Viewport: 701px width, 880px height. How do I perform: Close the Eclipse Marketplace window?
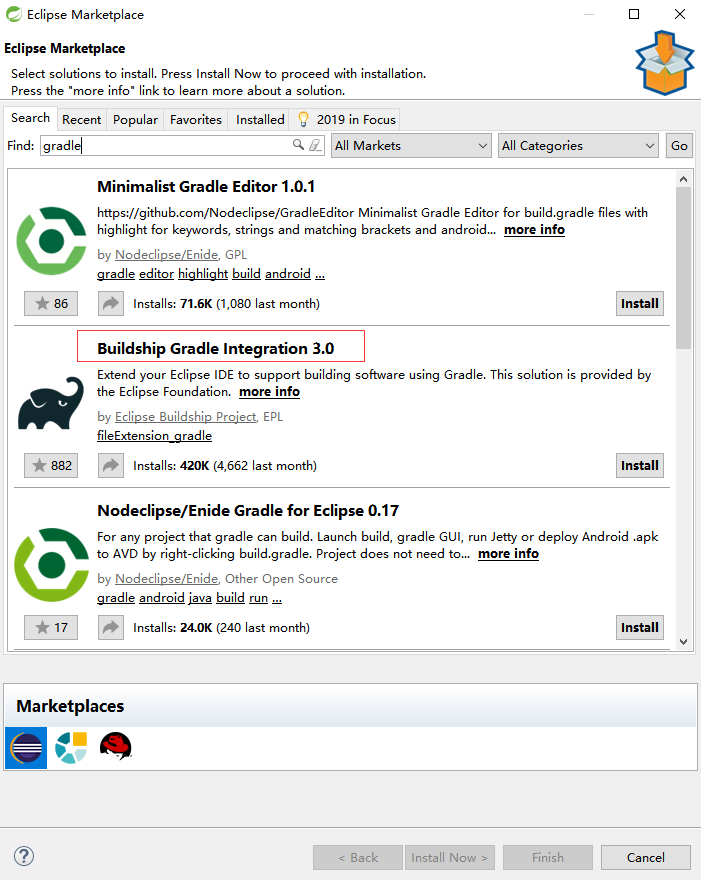coord(680,14)
